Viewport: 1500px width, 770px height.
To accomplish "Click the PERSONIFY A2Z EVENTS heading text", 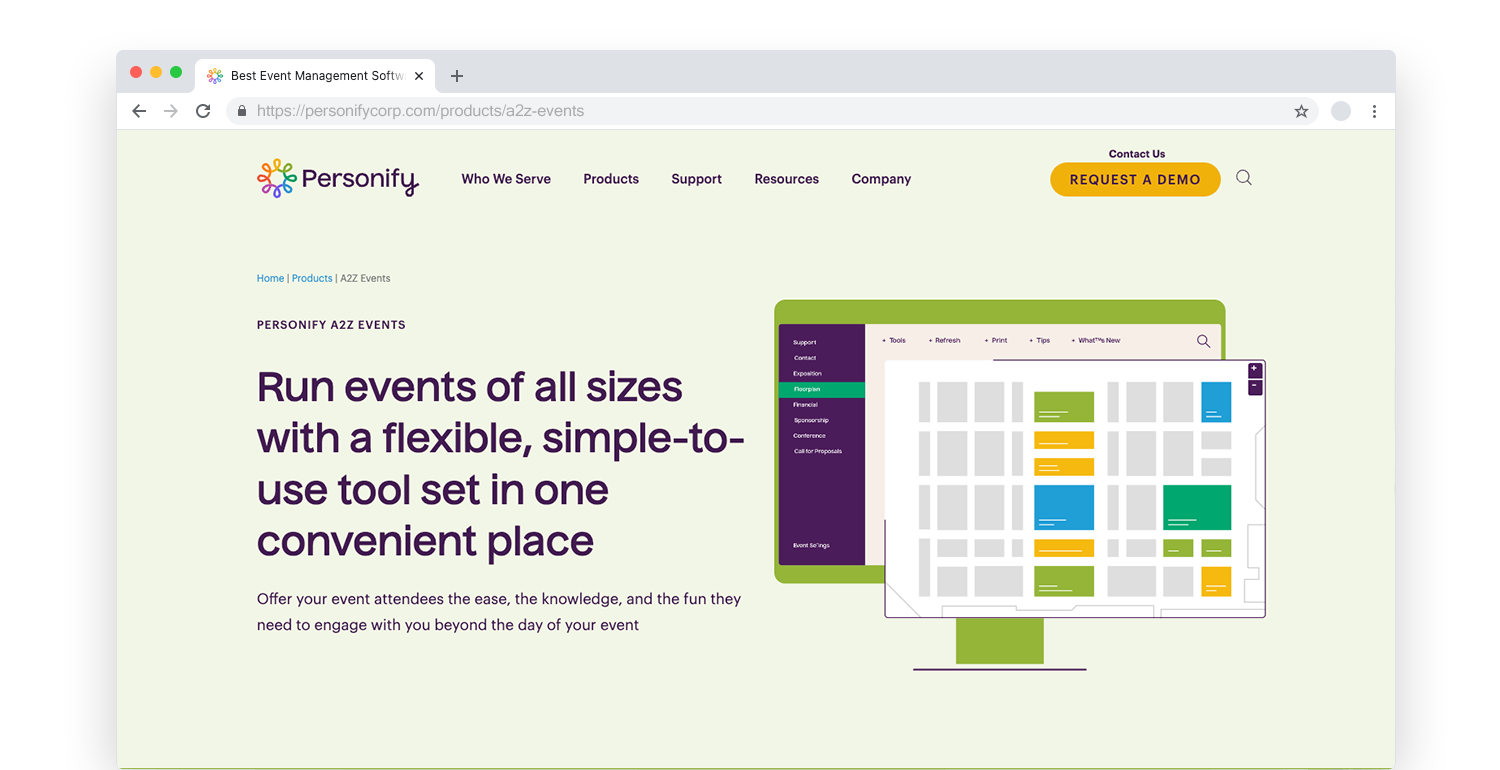I will [x=331, y=325].
